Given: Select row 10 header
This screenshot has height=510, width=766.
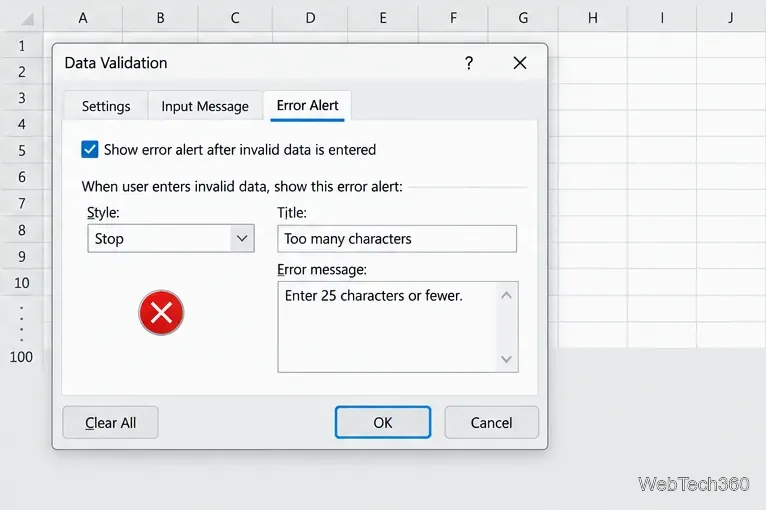Looking at the screenshot, I should click(x=22, y=283).
